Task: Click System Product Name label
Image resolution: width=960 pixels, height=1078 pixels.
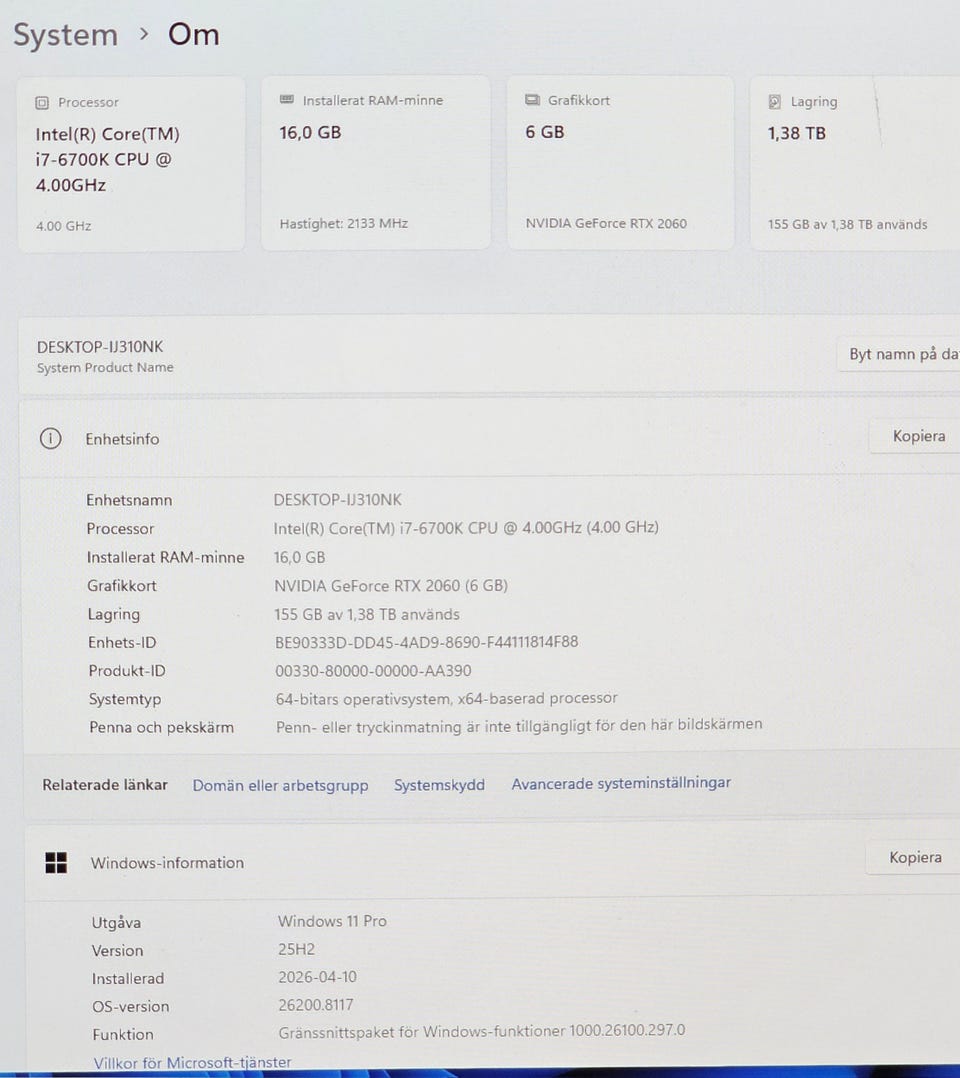Action: tap(105, 368)
